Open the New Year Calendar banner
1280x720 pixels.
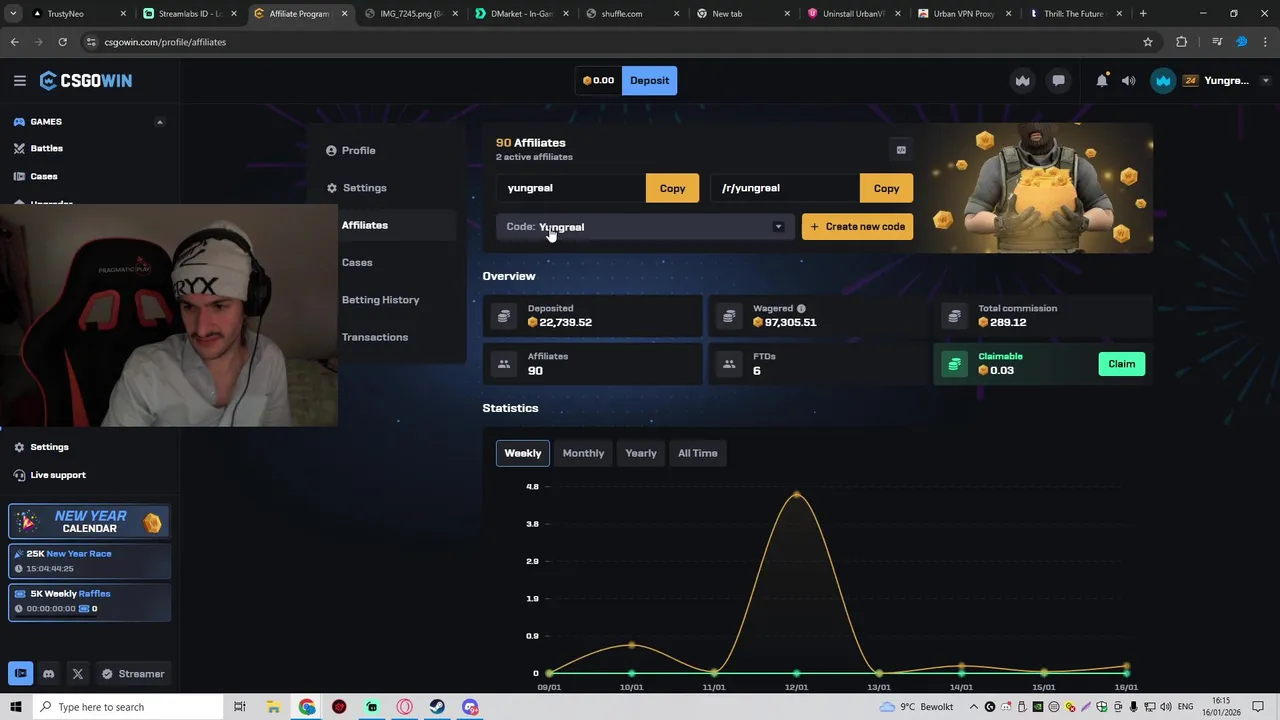89,521
